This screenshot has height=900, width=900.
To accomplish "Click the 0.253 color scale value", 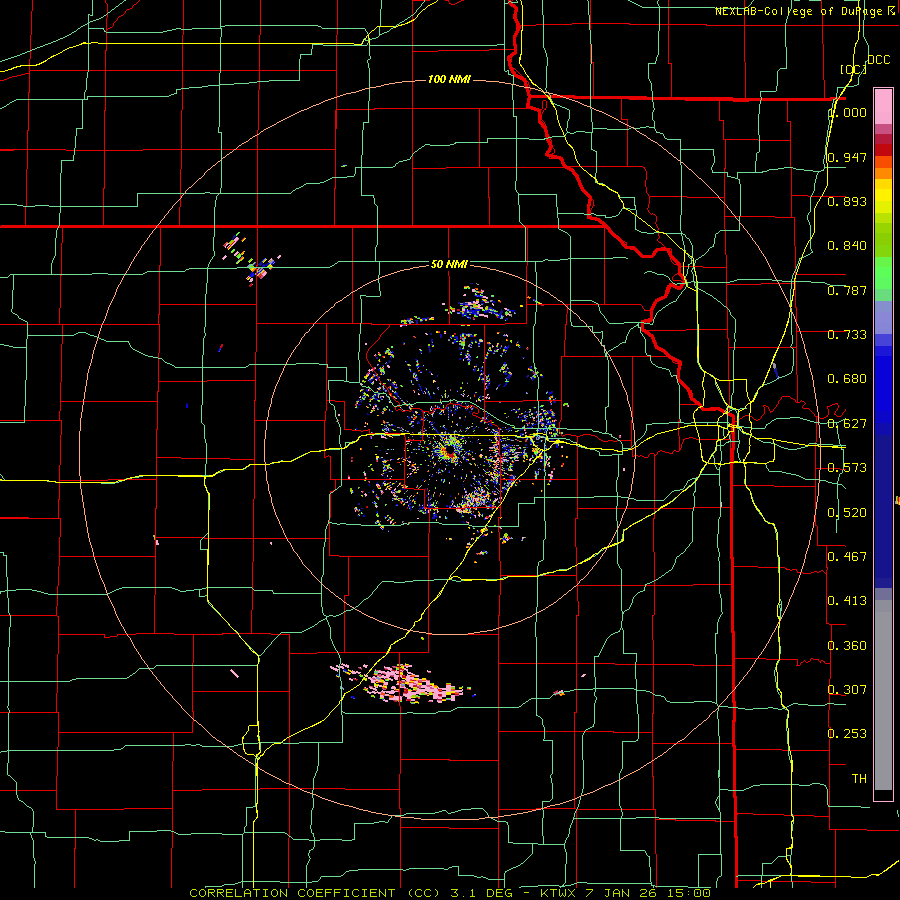I will pyautogui.click(x=847, y=734).
